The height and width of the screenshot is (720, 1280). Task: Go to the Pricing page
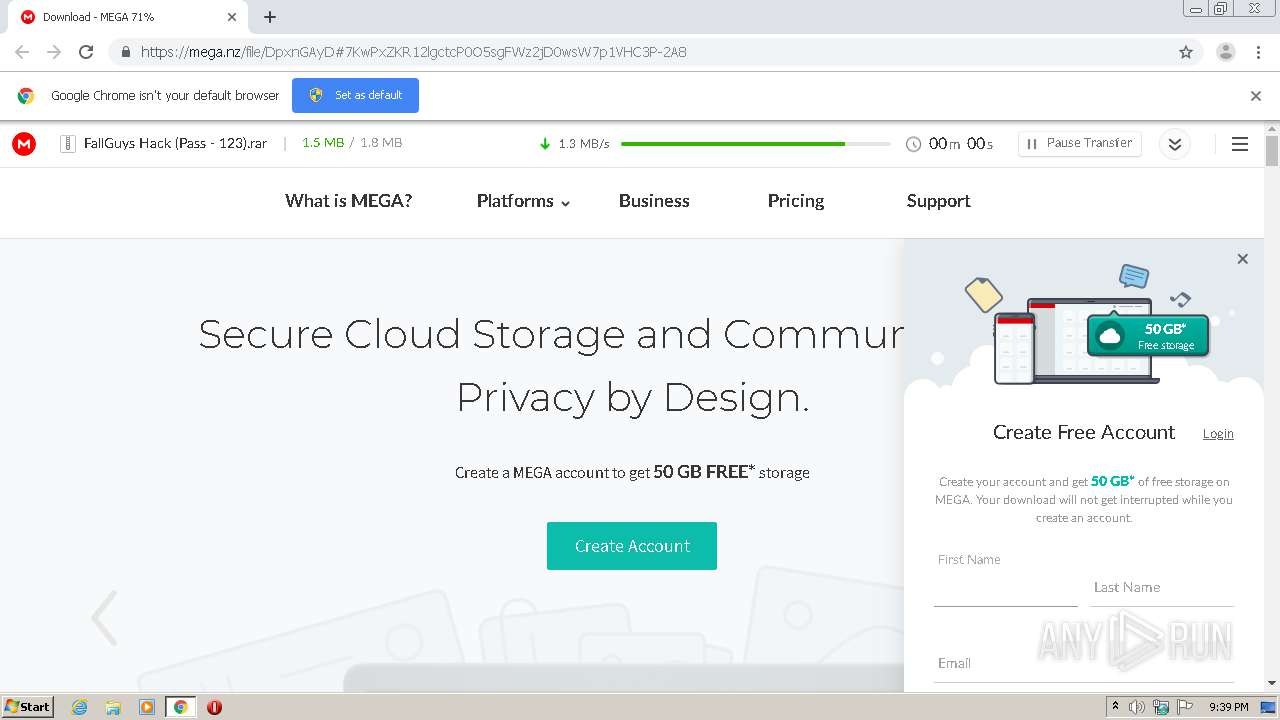point(796,201)
